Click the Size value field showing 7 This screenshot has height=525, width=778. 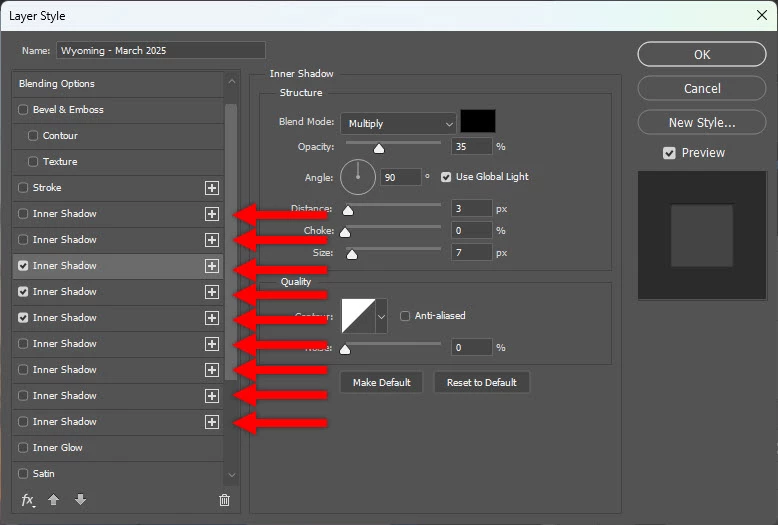(x=471, y=253)
